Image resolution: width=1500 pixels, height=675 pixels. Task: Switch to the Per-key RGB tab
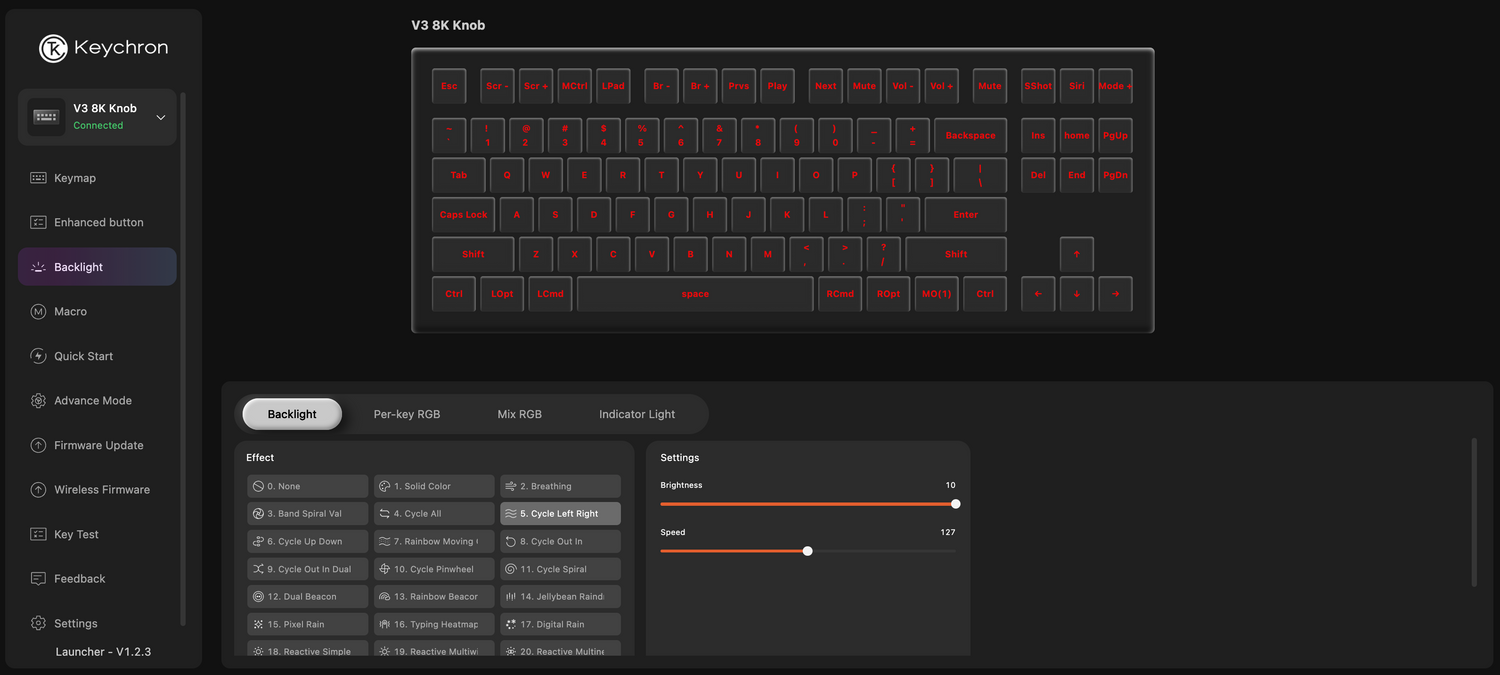406,414
